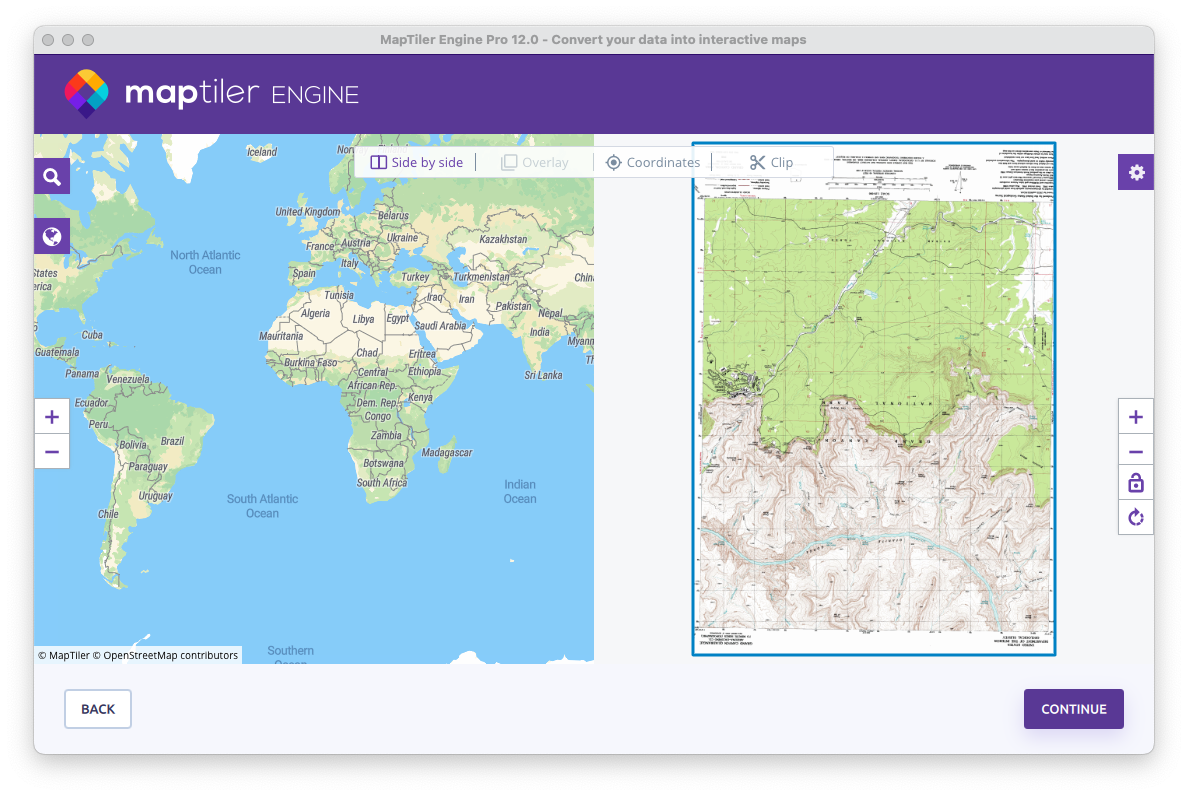Go back with the BACK button
1188x796 pixels.
tap(98, 709)
